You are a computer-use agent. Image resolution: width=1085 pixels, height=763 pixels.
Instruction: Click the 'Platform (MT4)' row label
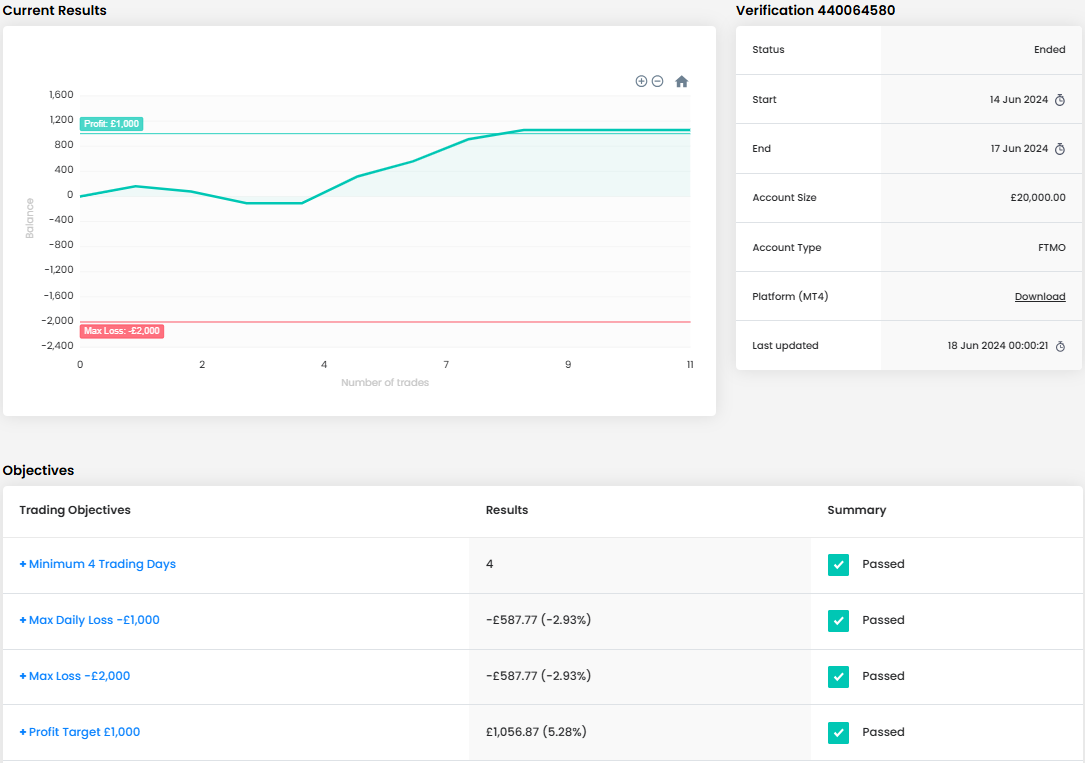[x=790, y=296]
